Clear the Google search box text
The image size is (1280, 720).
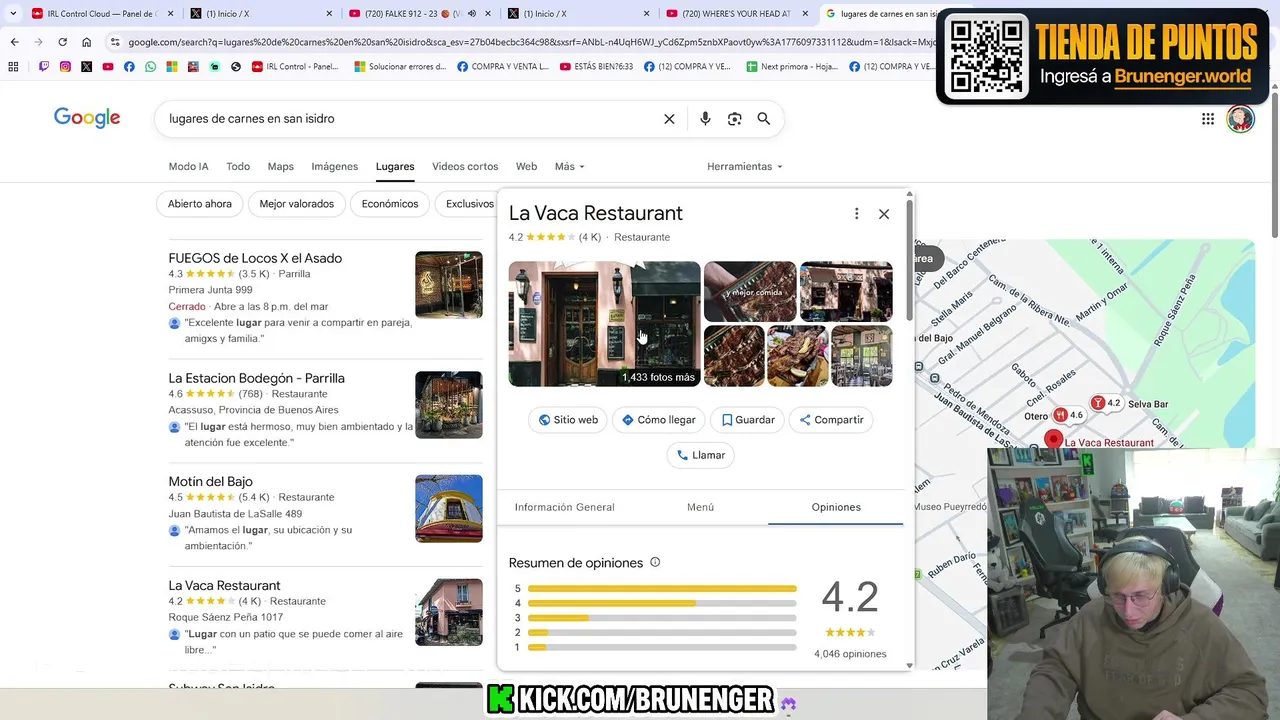(669, 119)
